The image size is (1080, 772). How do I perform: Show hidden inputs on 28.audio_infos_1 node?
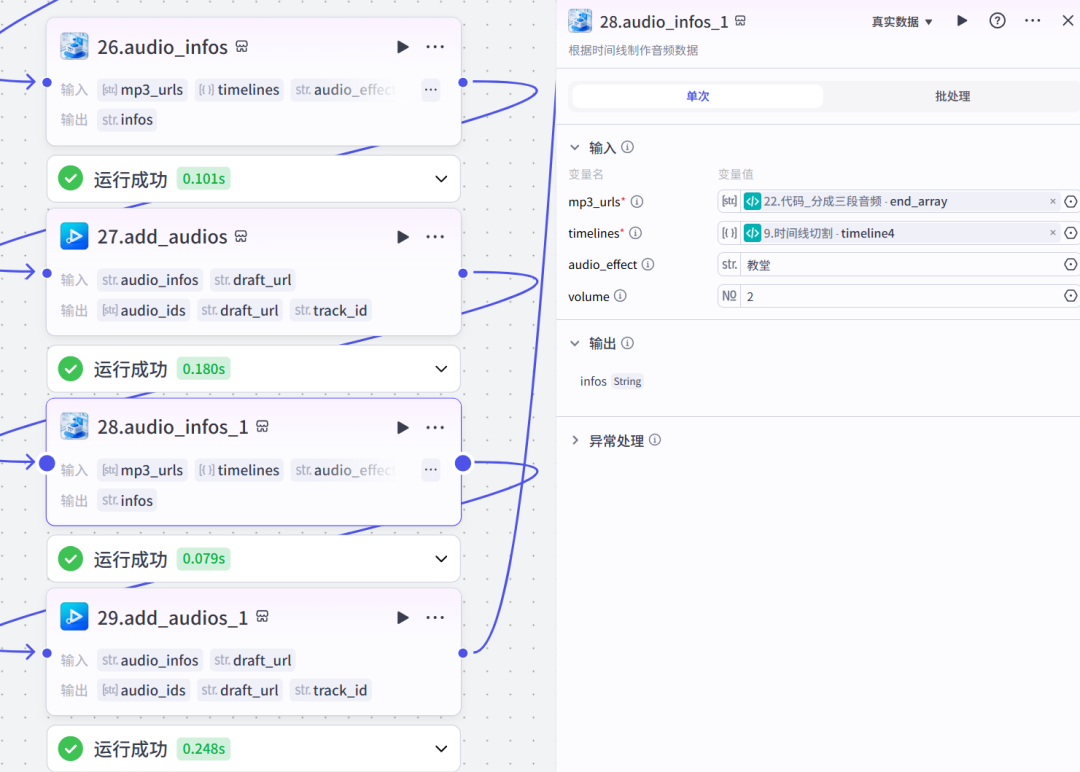(430, 470)
